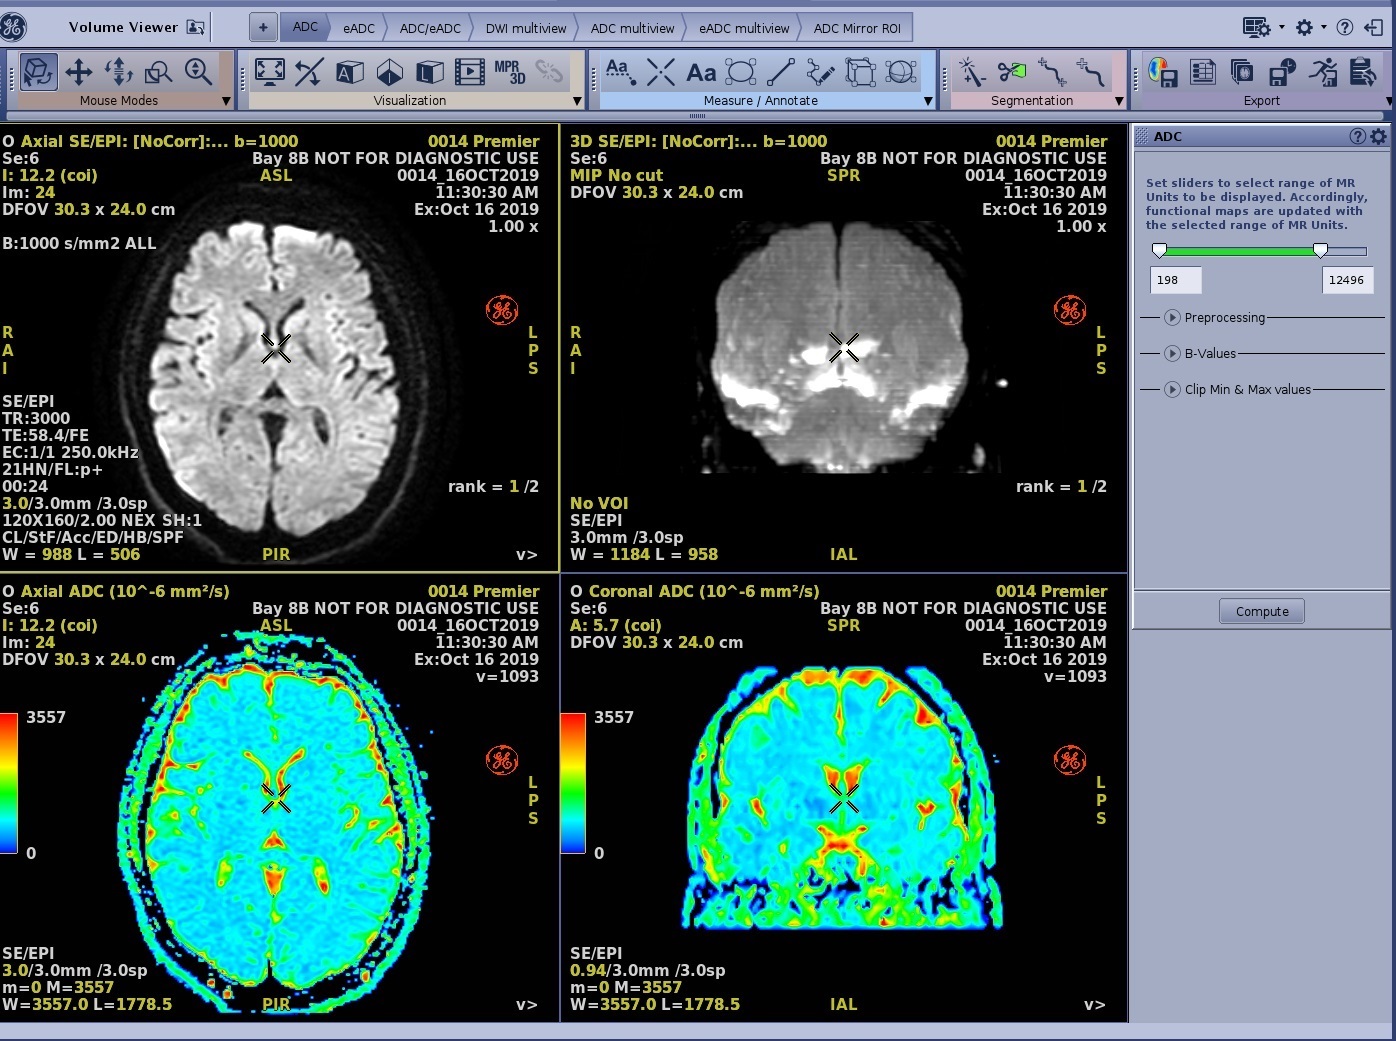This screenshot has height=1041, width=1396.
Task: Open the cine movie player icon
Action: [x=469, y=72]
